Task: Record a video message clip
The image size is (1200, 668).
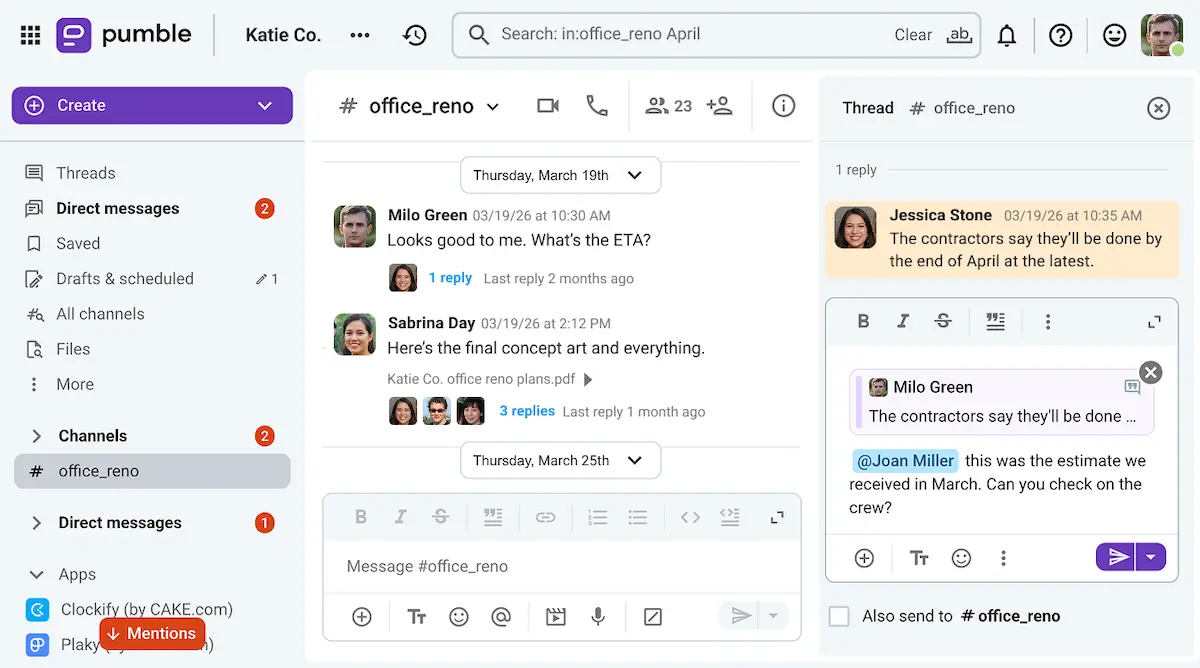Action: pos(556,617)
